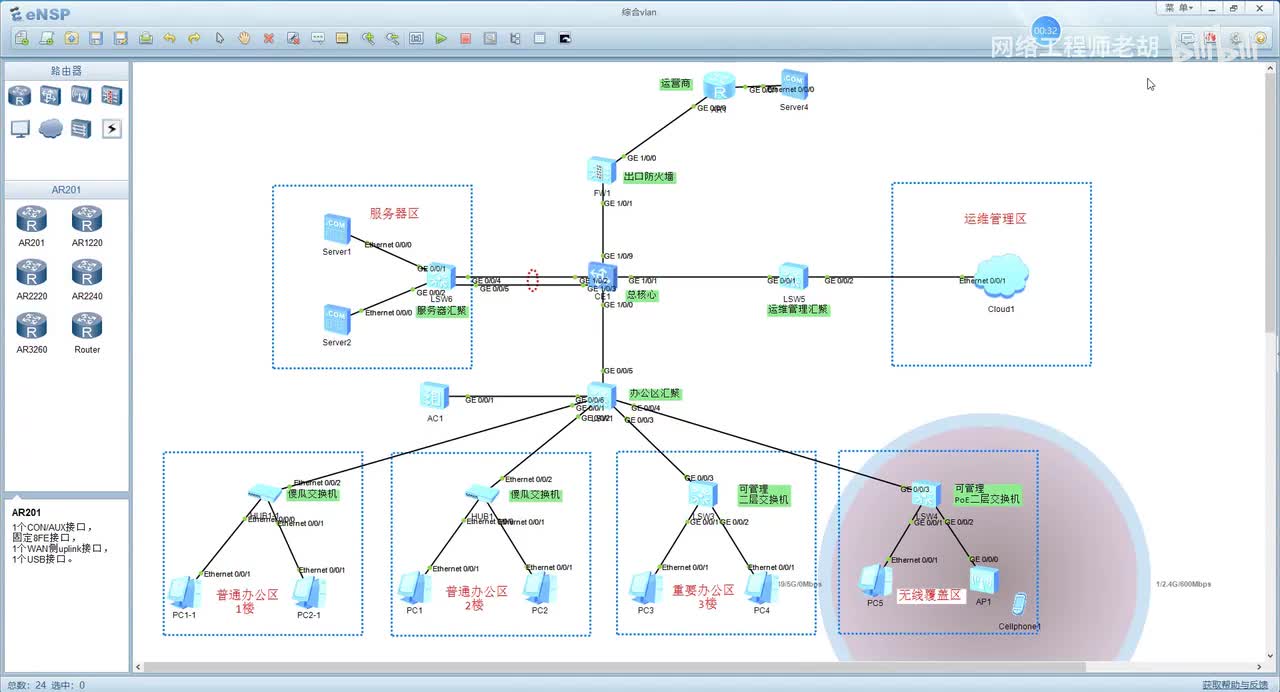The height and width of the screenshot is (692, 1280).
Task: Select the SW3 managed switch
Action: 702,494
